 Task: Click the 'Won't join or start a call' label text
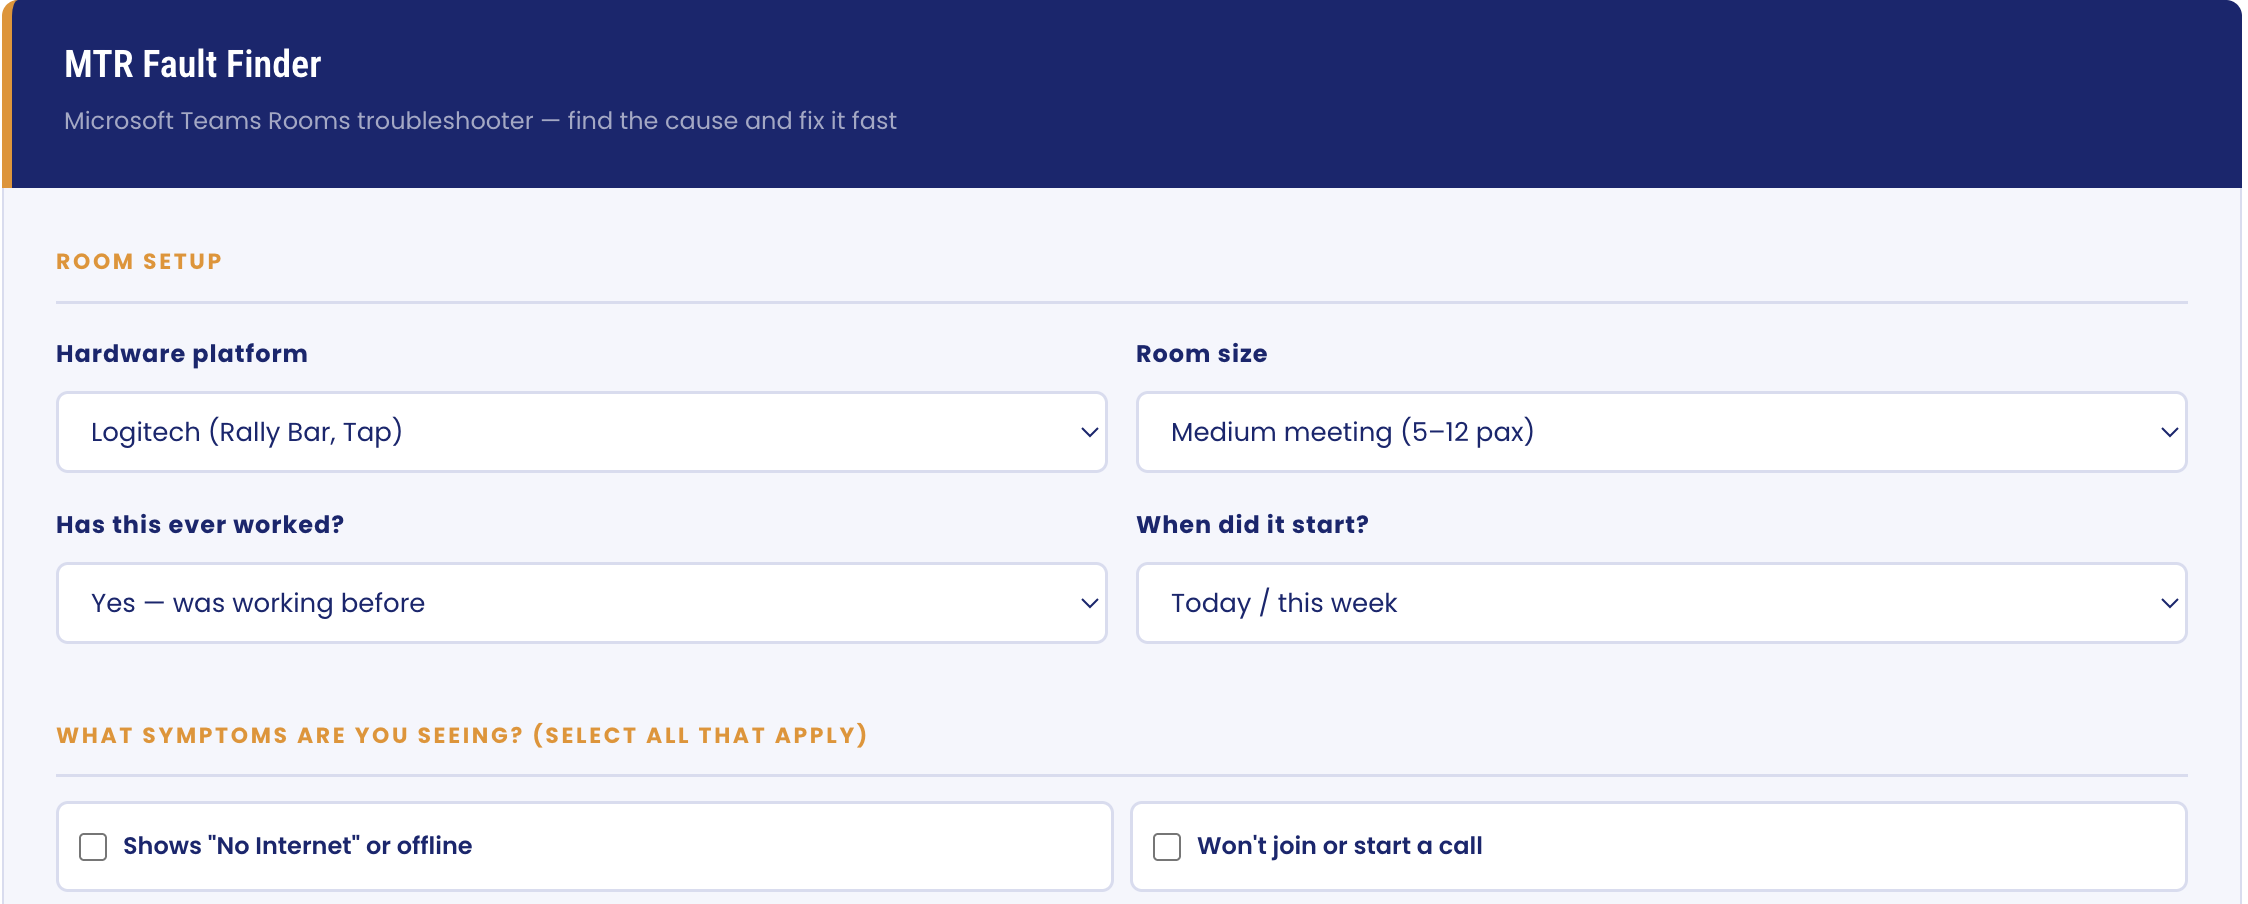[1339, 846]
